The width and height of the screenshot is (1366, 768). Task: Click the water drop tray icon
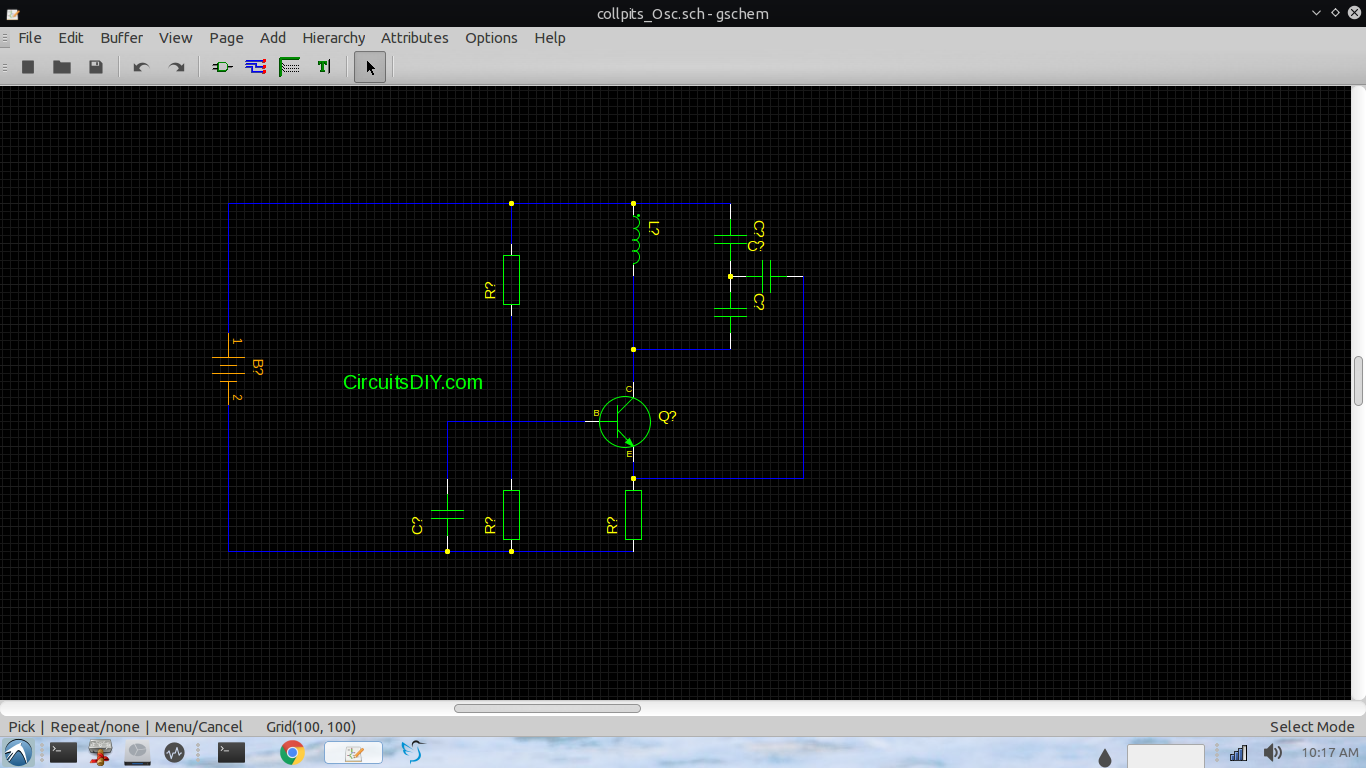(1105, 757)
